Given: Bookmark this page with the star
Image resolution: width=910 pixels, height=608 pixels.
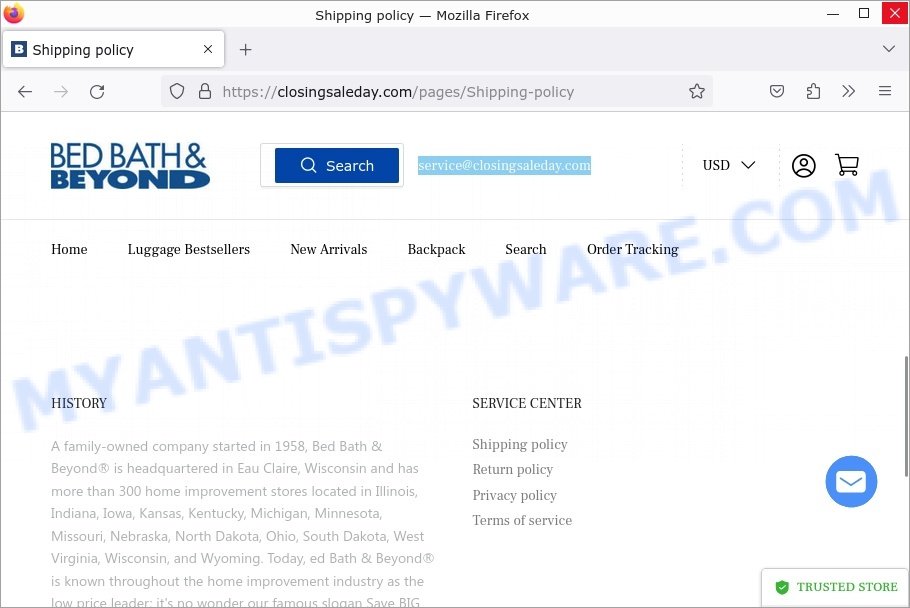Looking at the screenshot, I should click(x=697, y=91).
